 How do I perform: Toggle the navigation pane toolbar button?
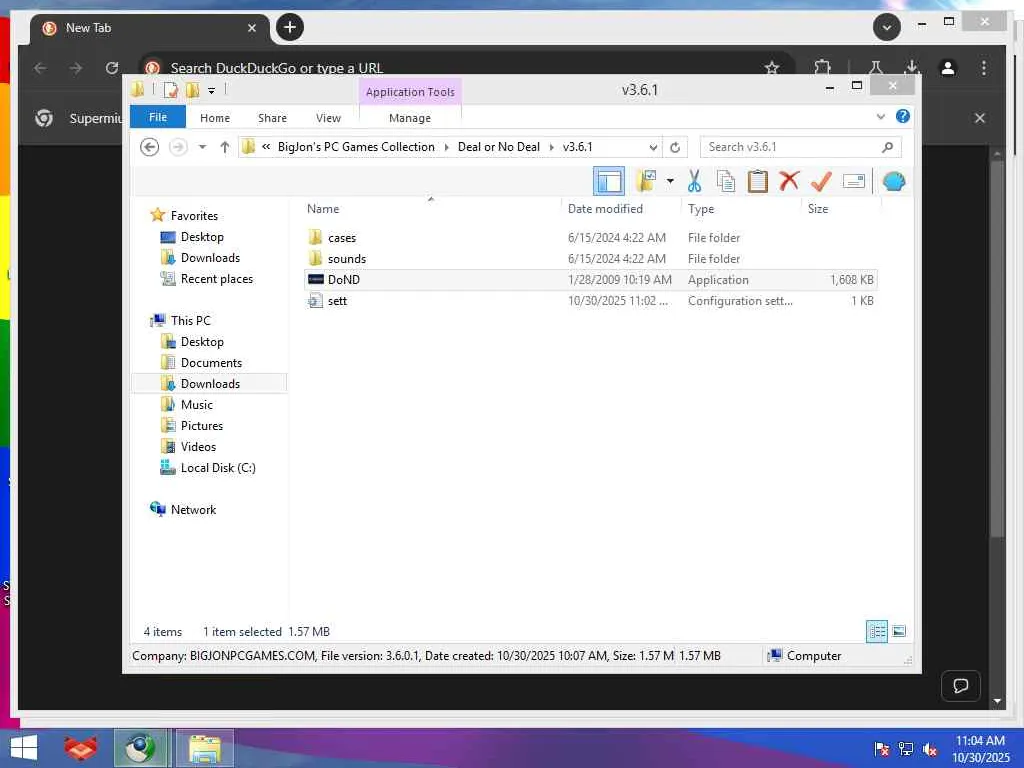608,181
